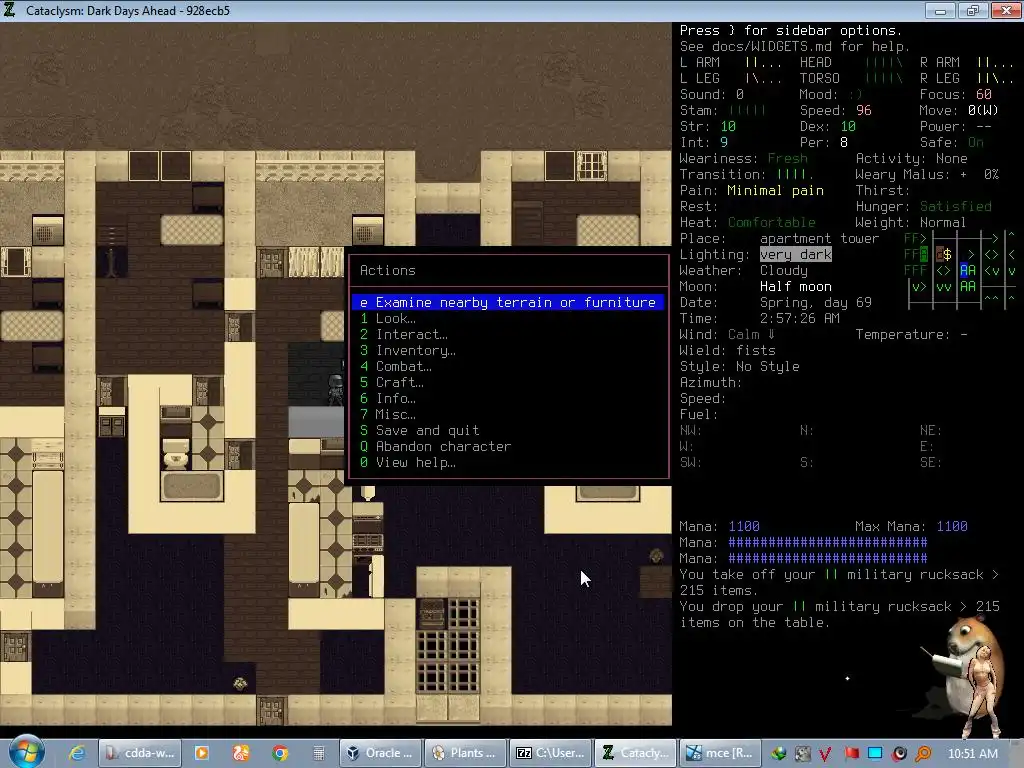
Task: Open media player taskbar icon
Action: (202, 753)
